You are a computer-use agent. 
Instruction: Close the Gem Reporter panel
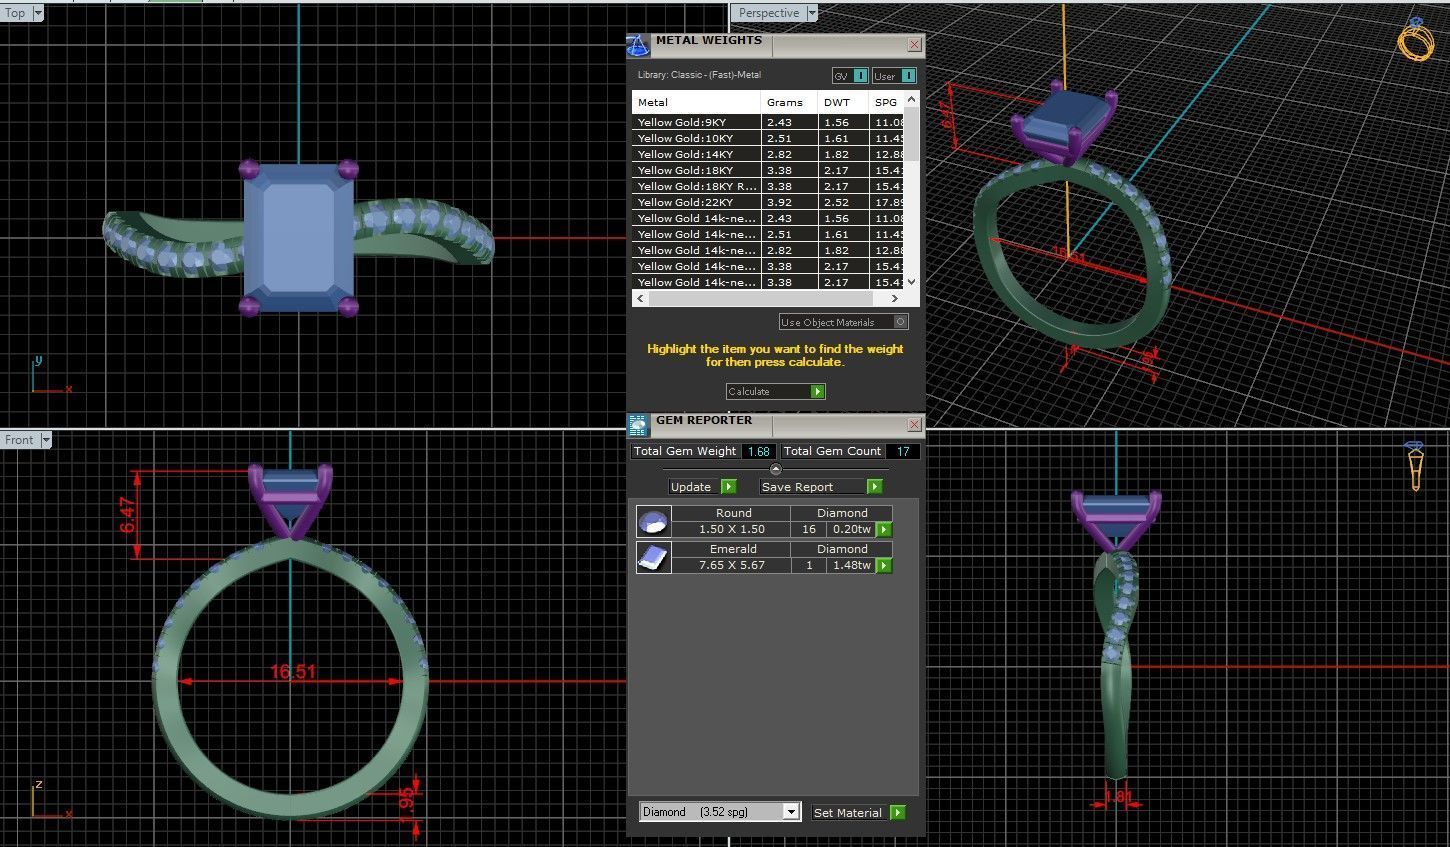pyautogui.click(x=914, y=425)
